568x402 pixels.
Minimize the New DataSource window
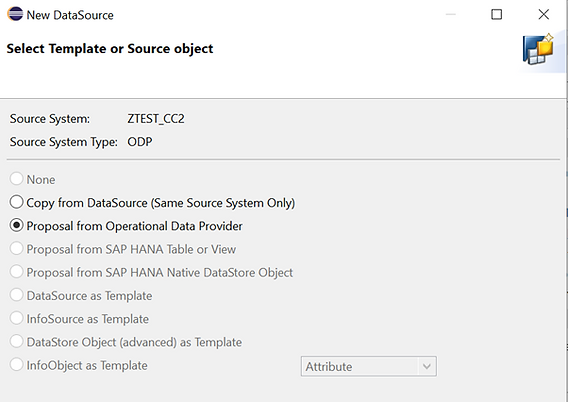point(451,14)
